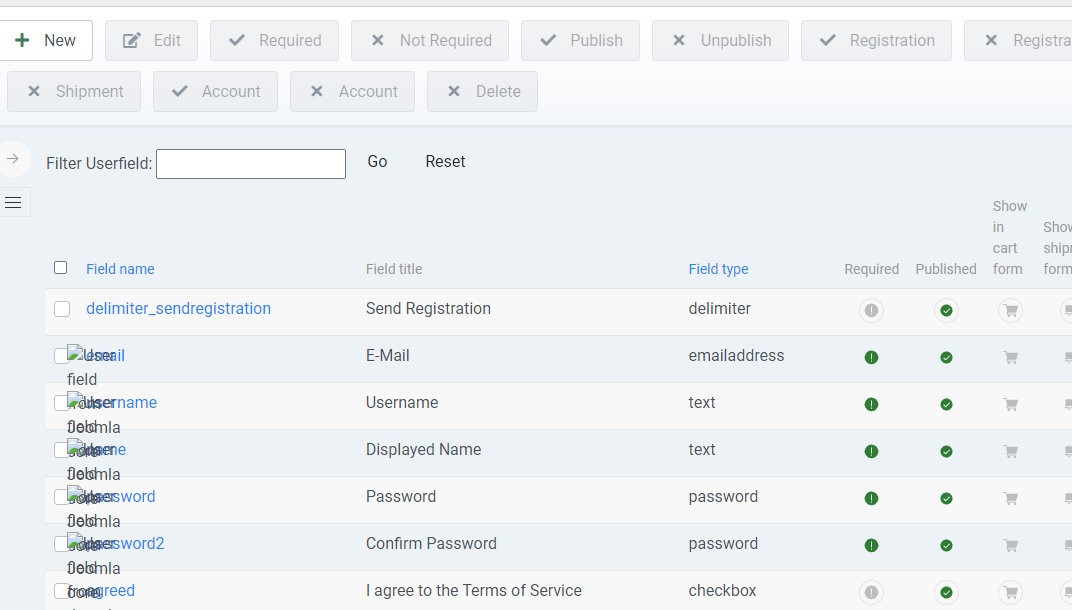Toggle show in cart for Username row
Image resolution: width=1072 pixels, height=610 pixels.
1010,404
